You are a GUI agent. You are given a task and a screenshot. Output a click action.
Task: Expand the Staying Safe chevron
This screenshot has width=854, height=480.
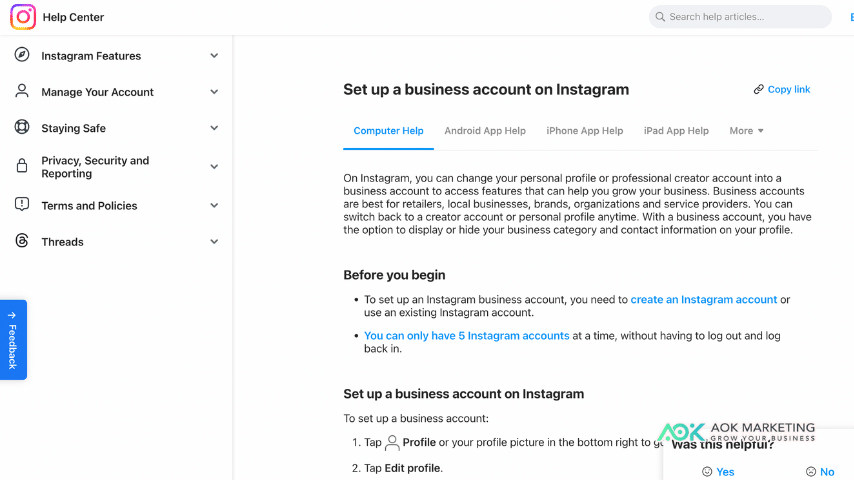coord(214,128)
